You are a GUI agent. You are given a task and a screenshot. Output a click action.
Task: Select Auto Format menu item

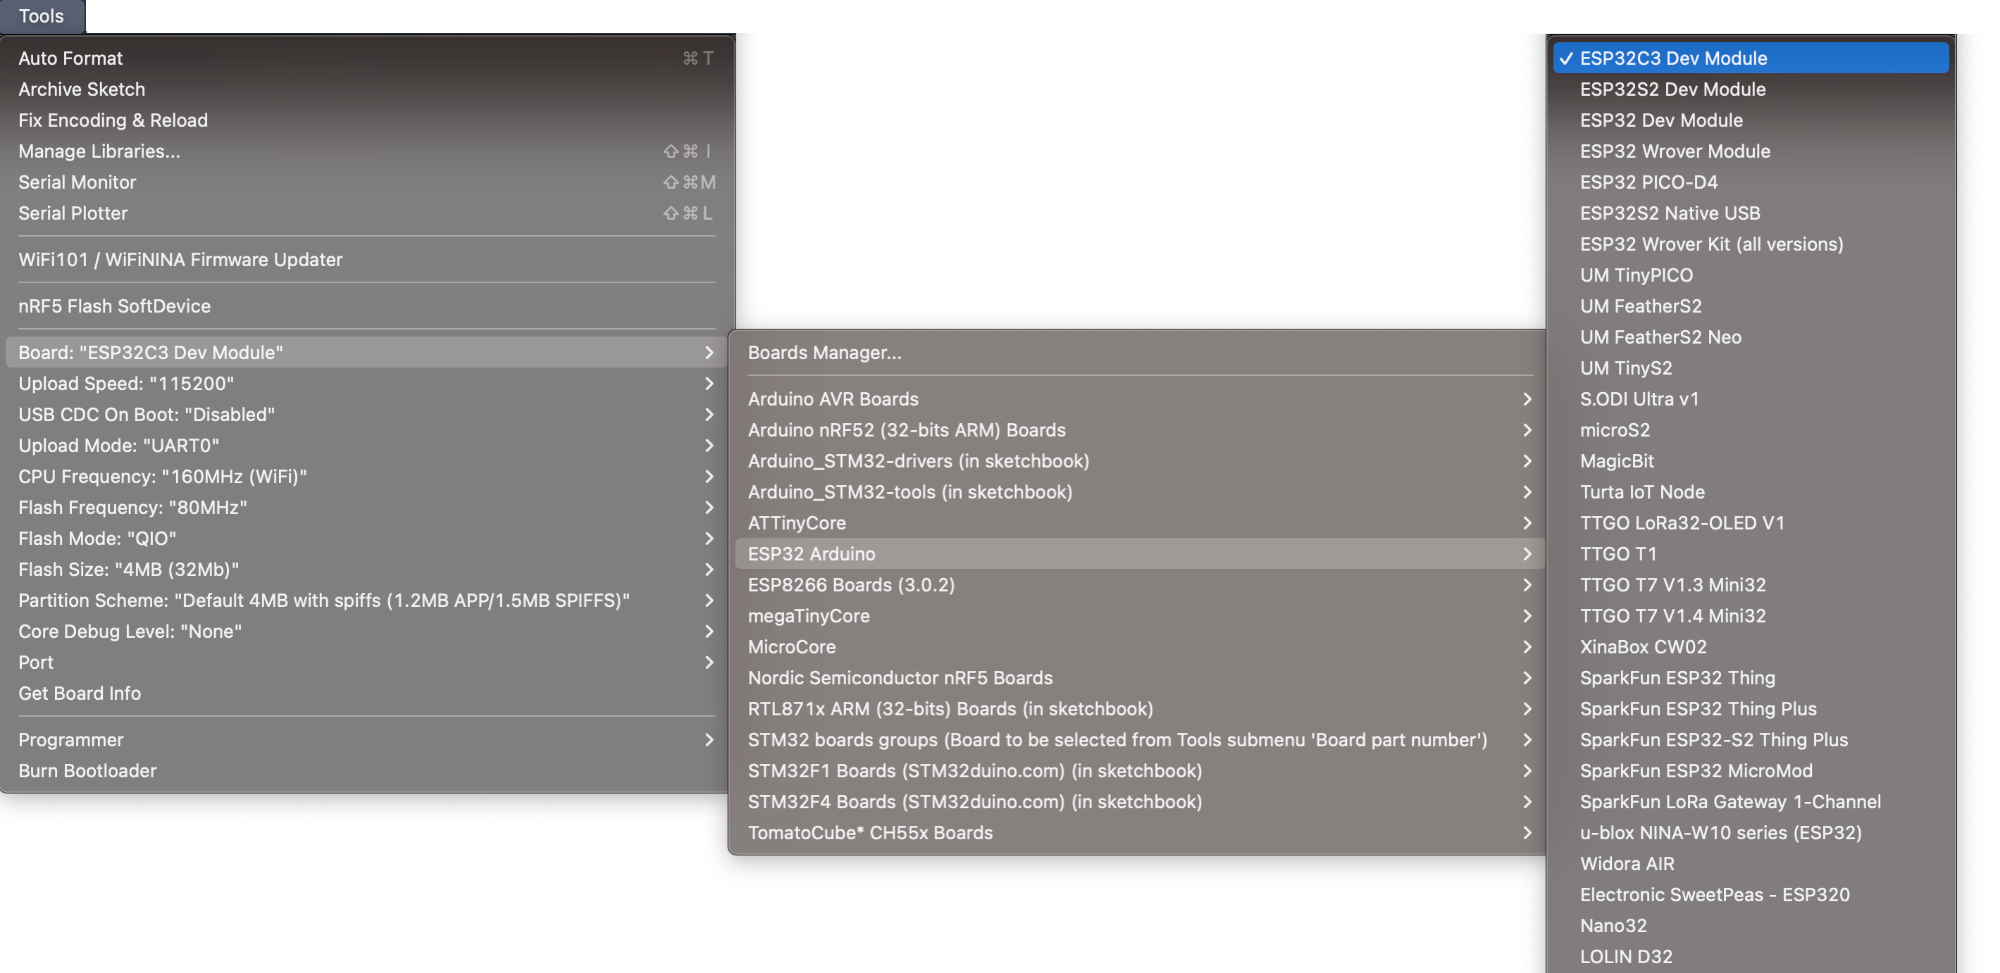(x=70, y=58)
